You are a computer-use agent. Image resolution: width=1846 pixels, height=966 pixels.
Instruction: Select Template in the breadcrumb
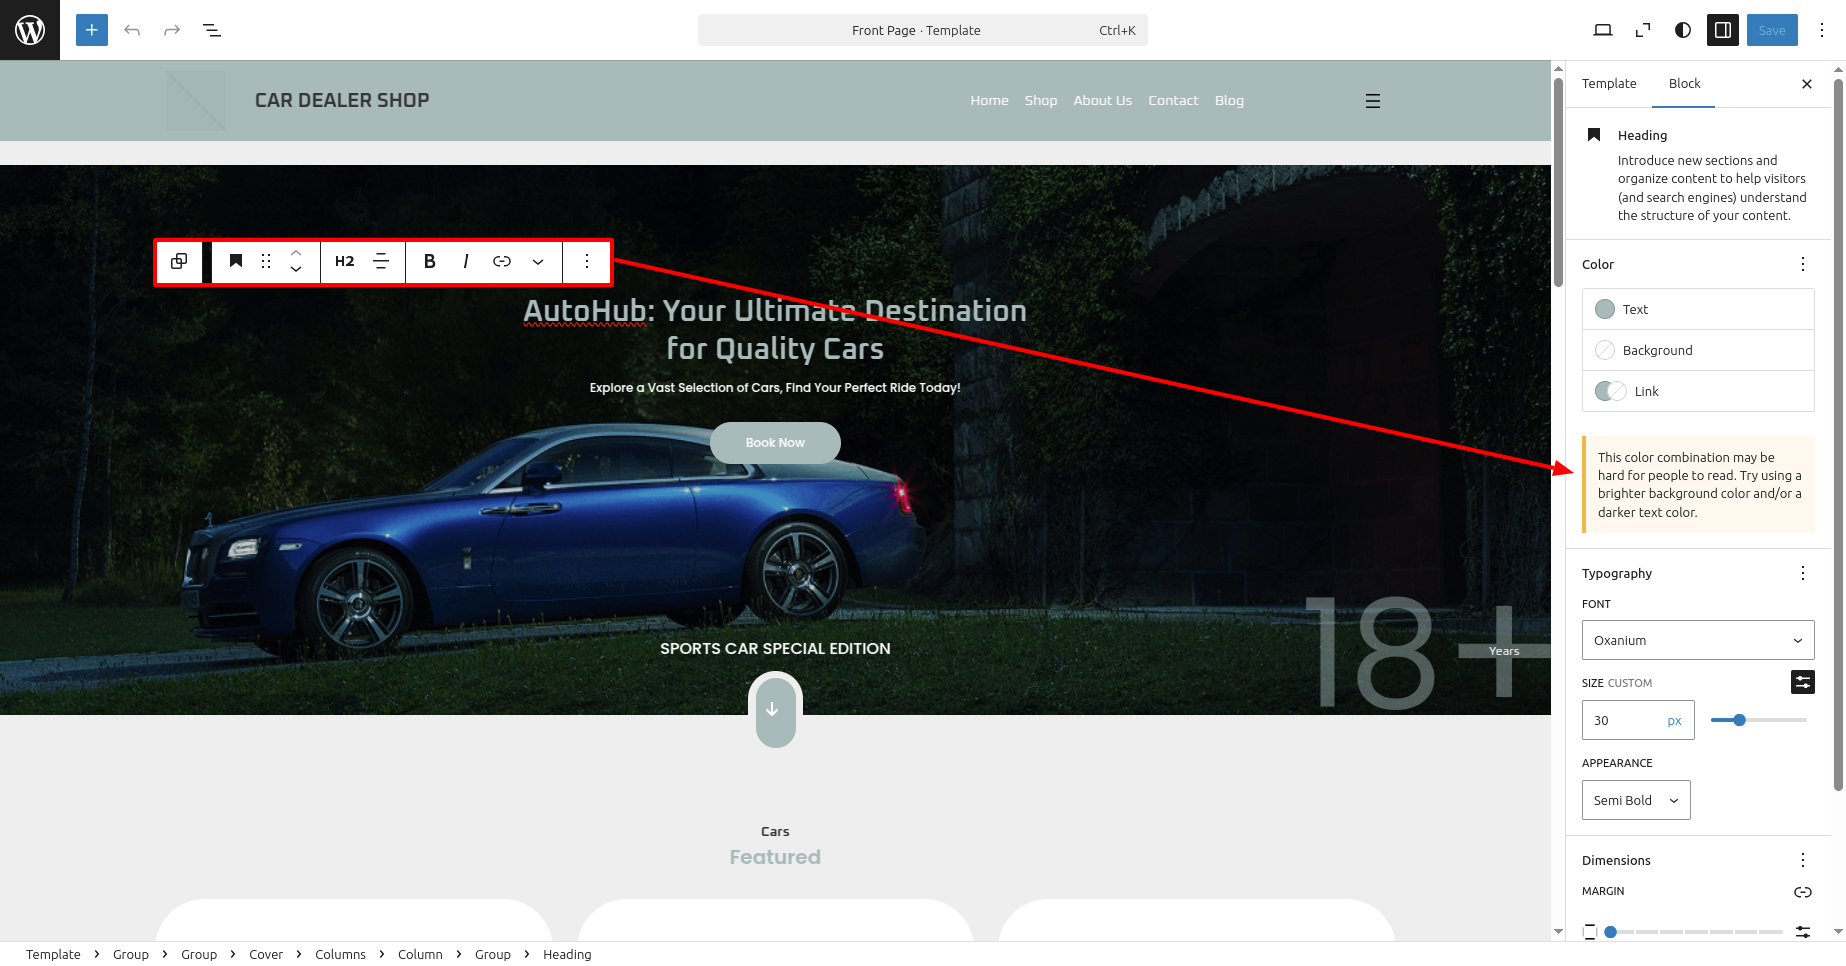click(x=53, y=954)
